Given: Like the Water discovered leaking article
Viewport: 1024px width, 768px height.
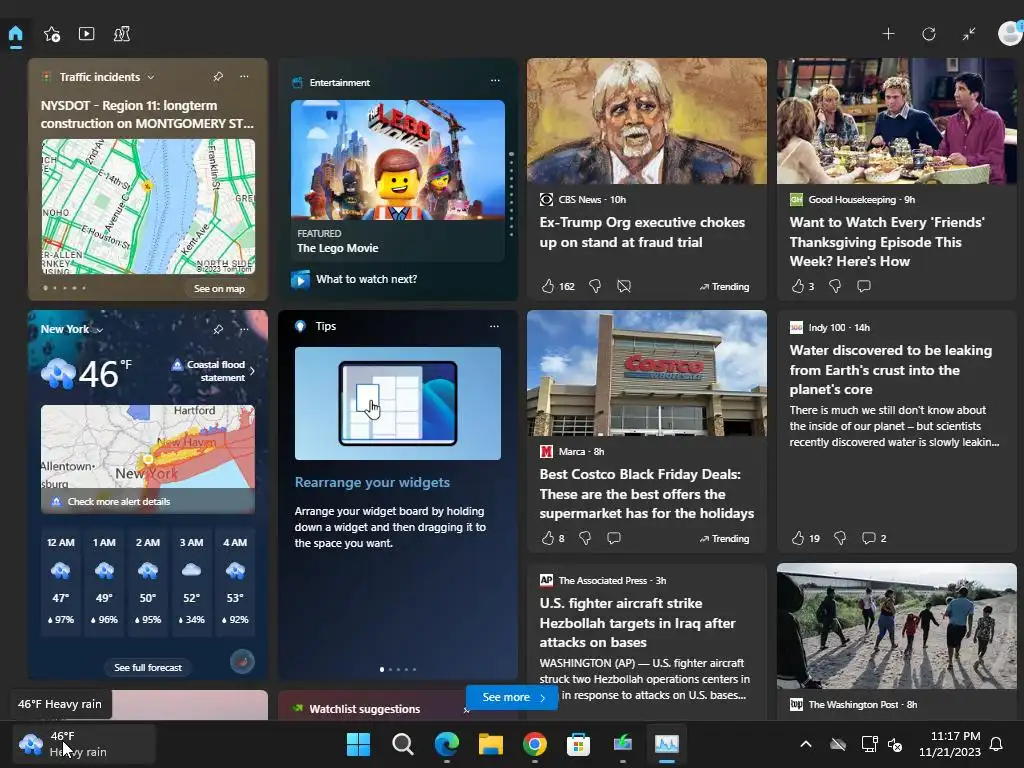Looking at the screenshot, I should [x=797, y=538].
